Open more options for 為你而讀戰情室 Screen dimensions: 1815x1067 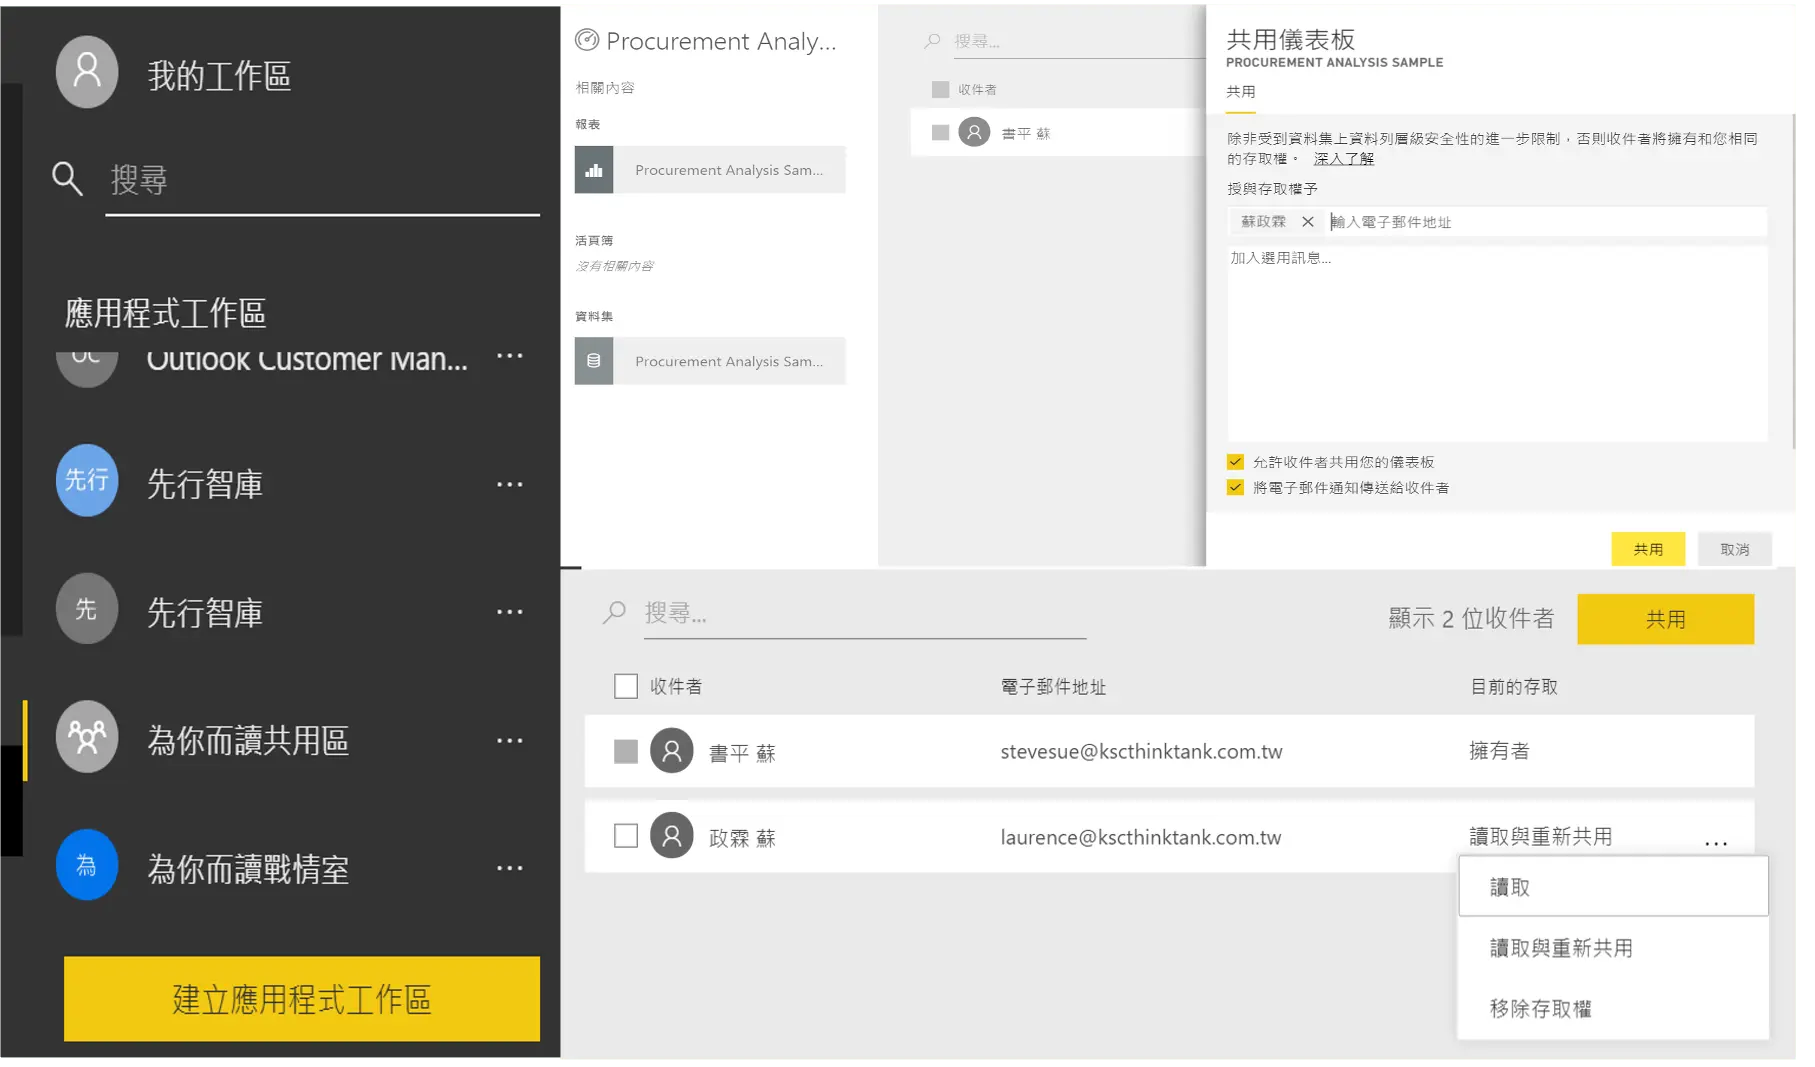tap(510, 870)
